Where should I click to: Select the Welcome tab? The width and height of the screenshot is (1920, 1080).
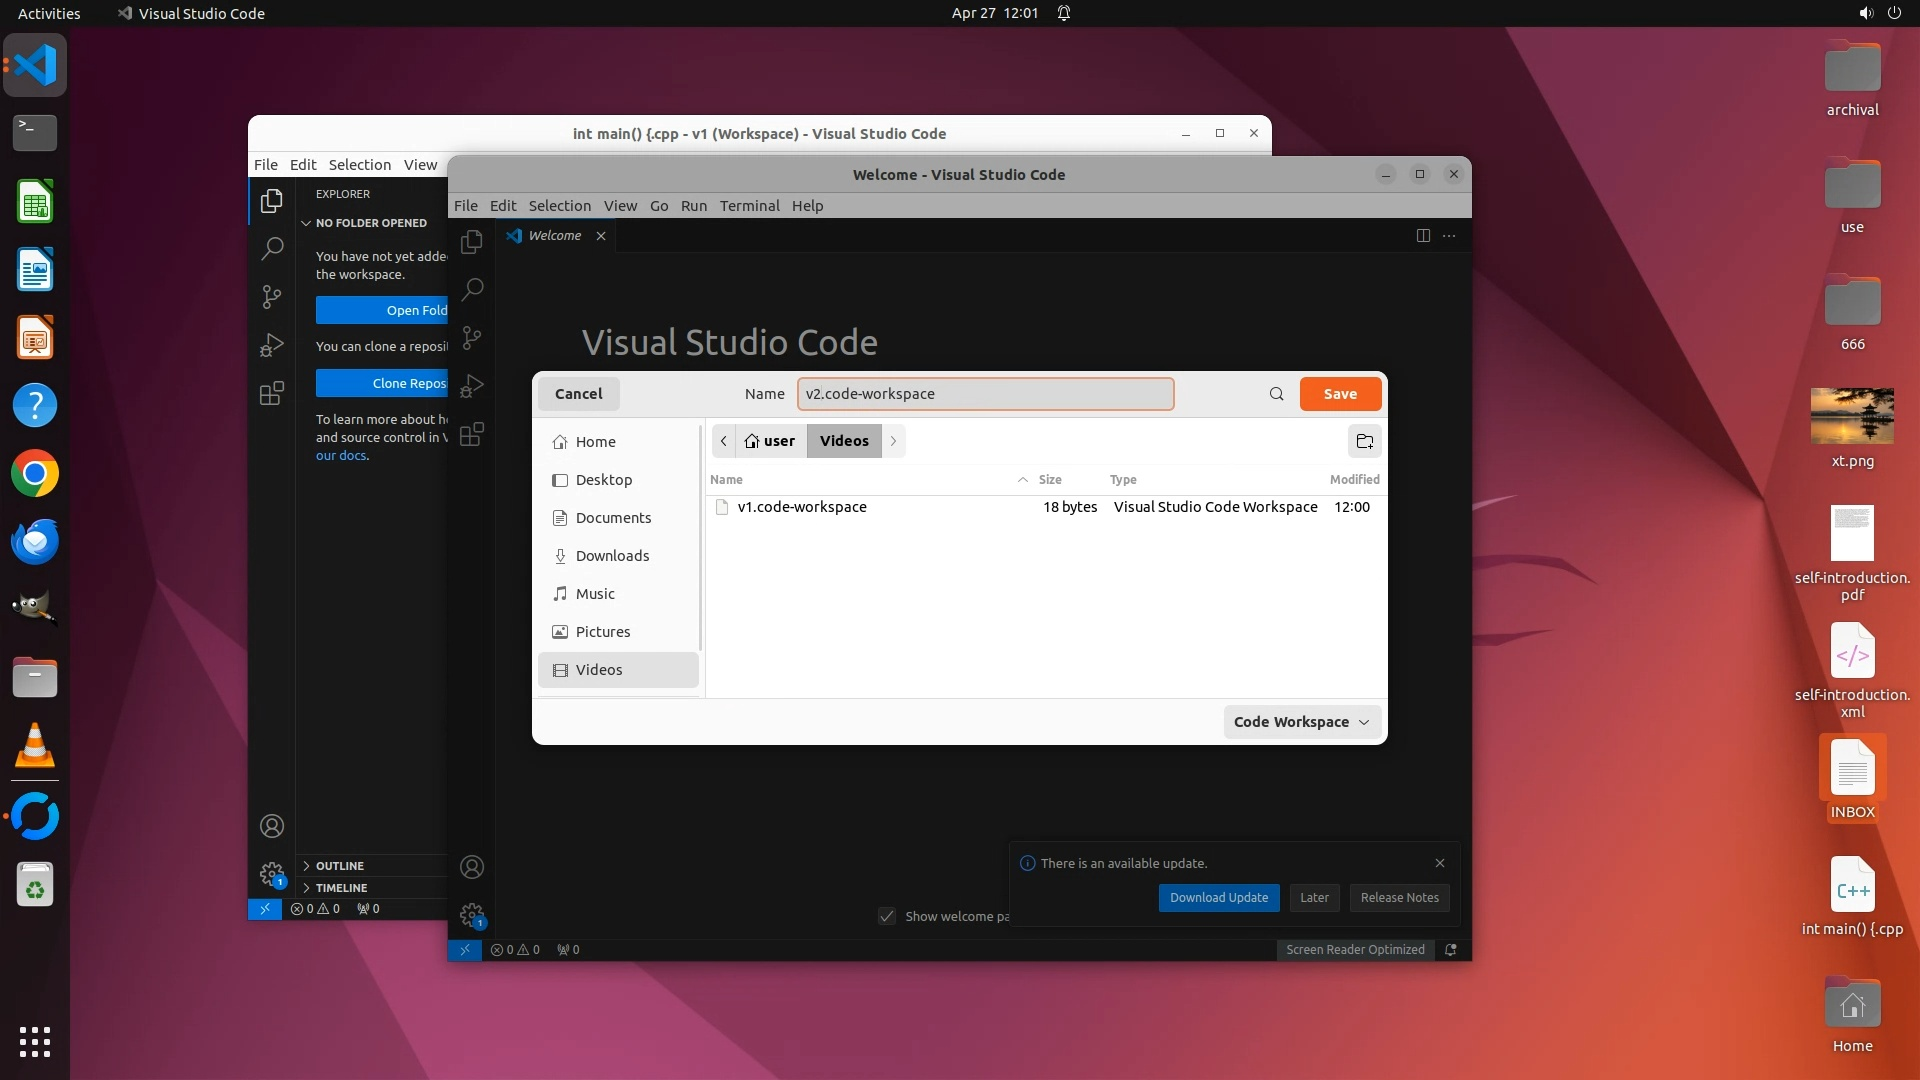click(554, 236)
